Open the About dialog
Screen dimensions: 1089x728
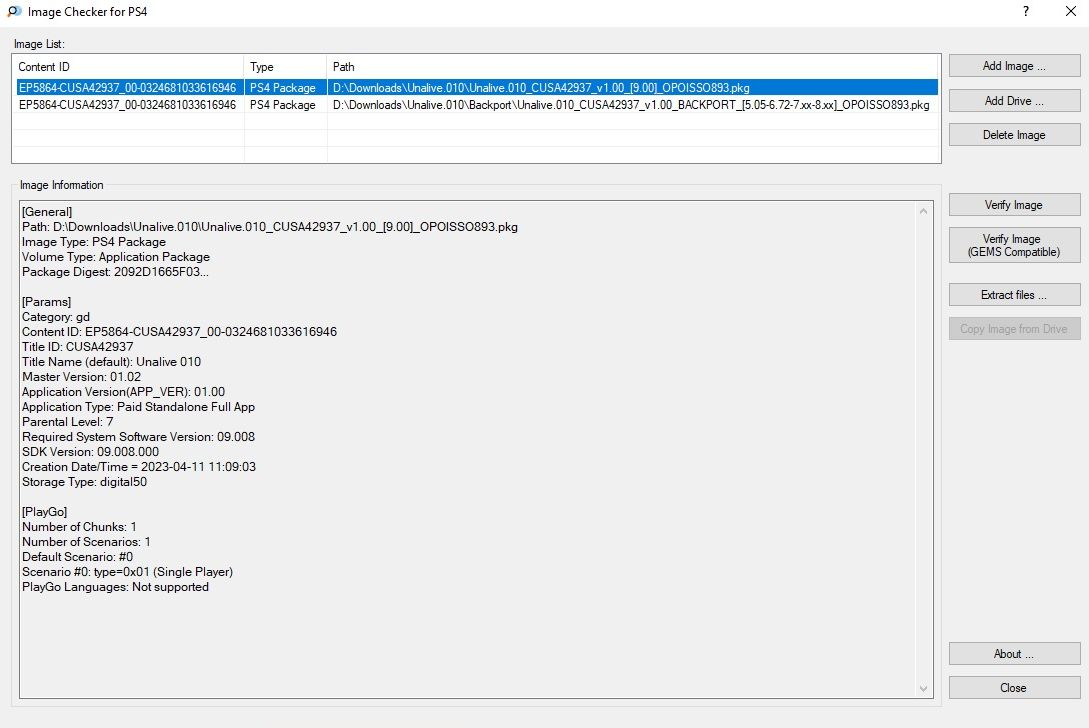[1014, 654]
